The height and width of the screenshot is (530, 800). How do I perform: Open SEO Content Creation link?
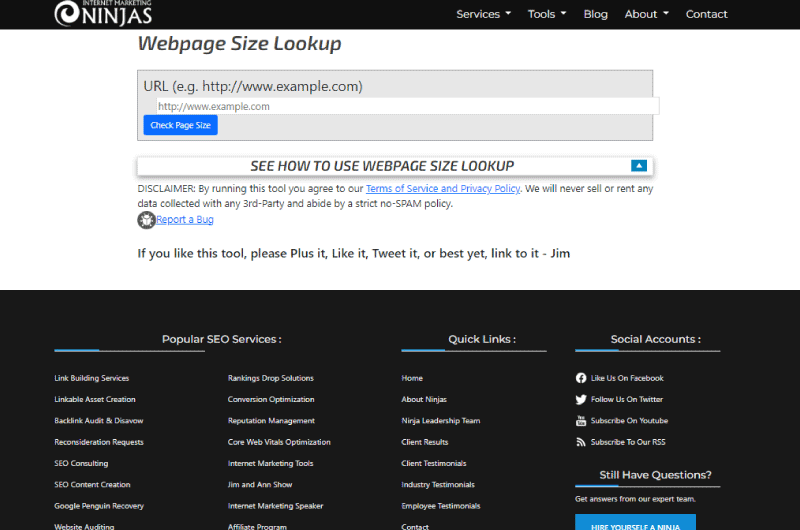92,485
